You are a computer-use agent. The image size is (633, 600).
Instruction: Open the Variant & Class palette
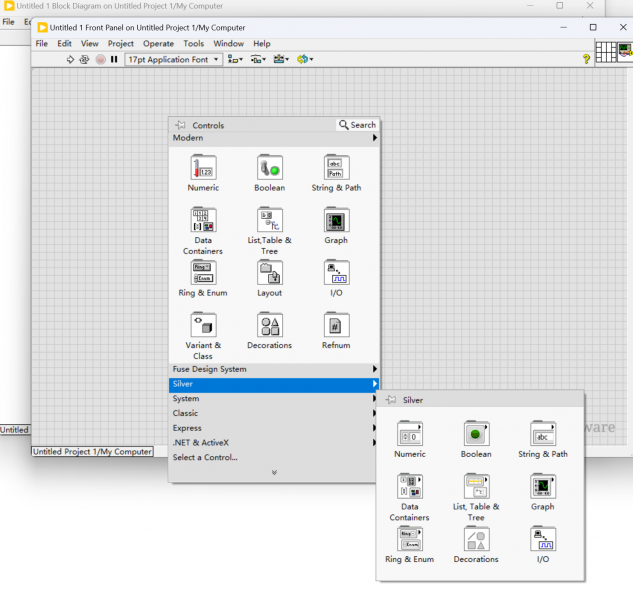(203, 336)
